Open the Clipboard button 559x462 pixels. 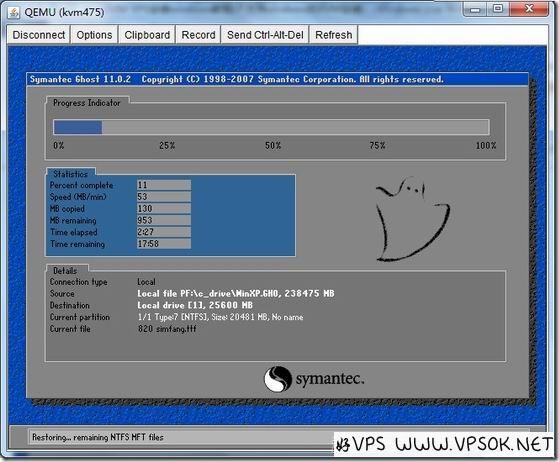[147, 35]
